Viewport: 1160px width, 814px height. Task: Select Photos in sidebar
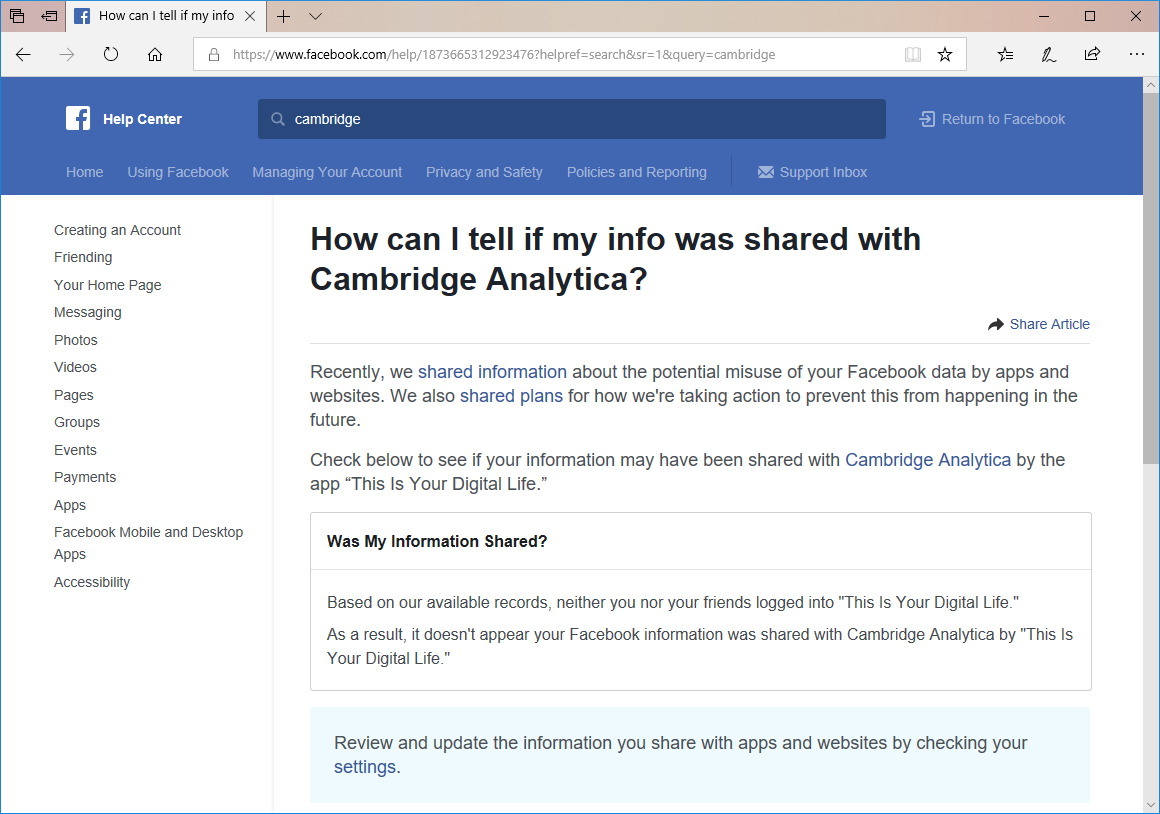[75, 340]
